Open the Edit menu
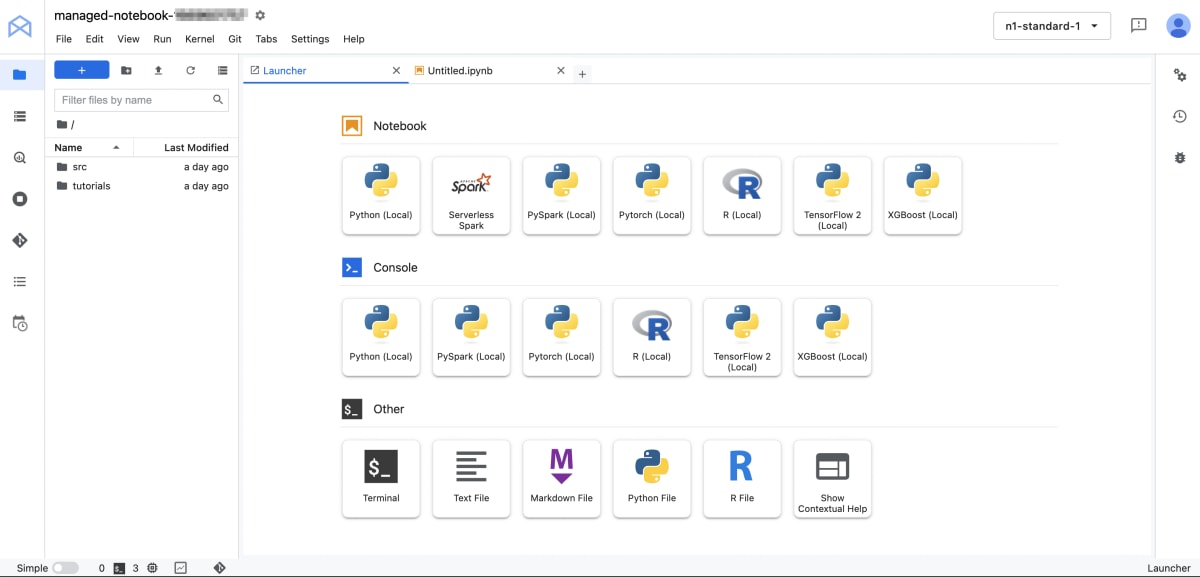This screenshot has height=577, width=1200. [x=94, y=39]
